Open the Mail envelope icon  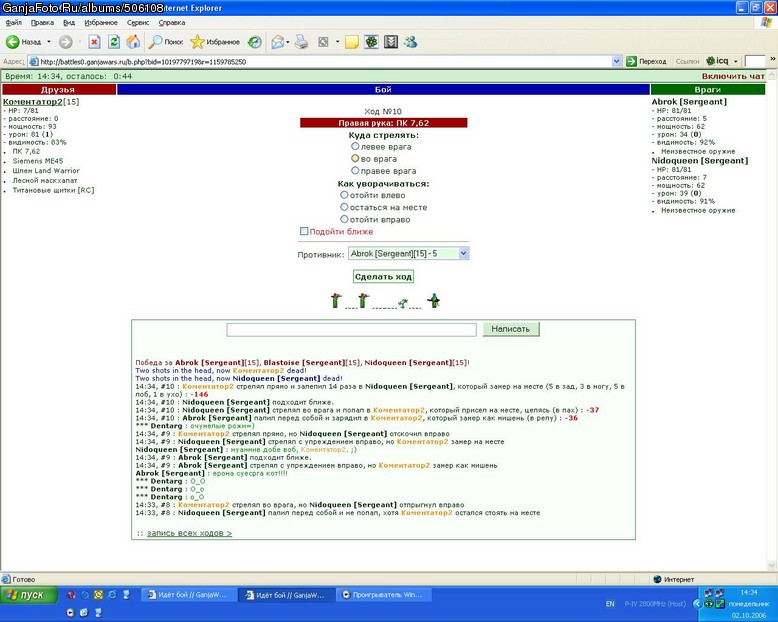(x=278, y=42)
